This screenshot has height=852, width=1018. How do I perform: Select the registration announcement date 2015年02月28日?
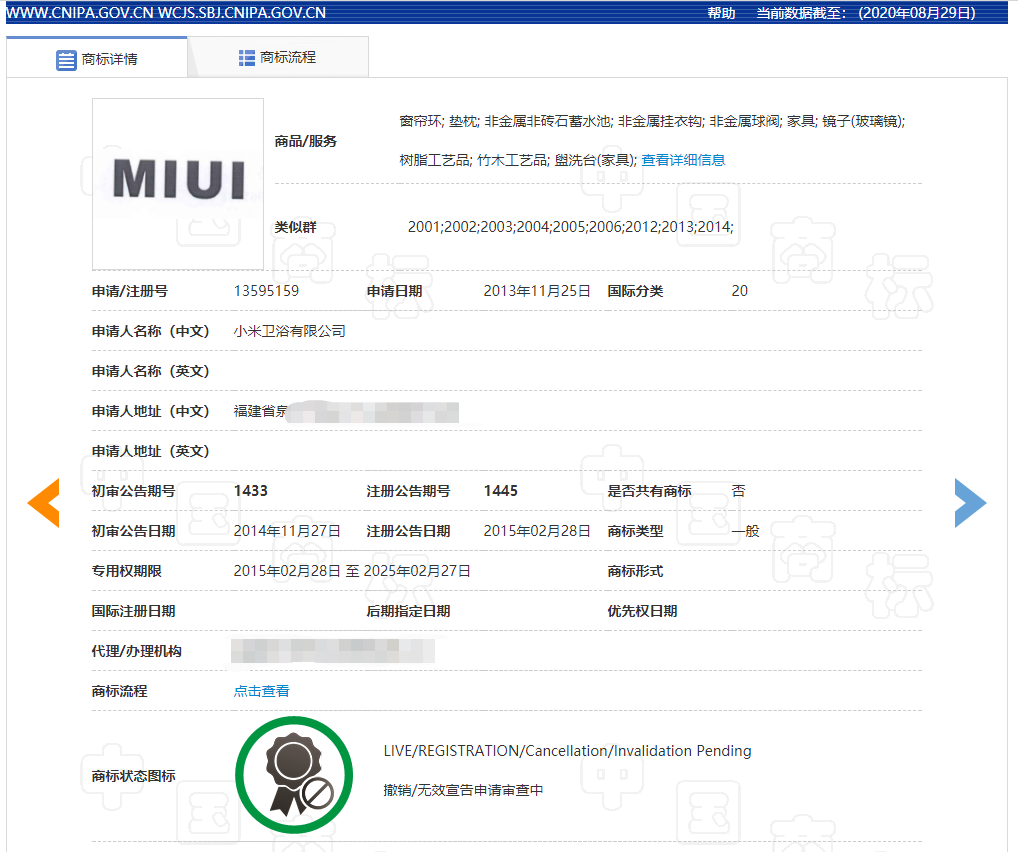(537, 531)
